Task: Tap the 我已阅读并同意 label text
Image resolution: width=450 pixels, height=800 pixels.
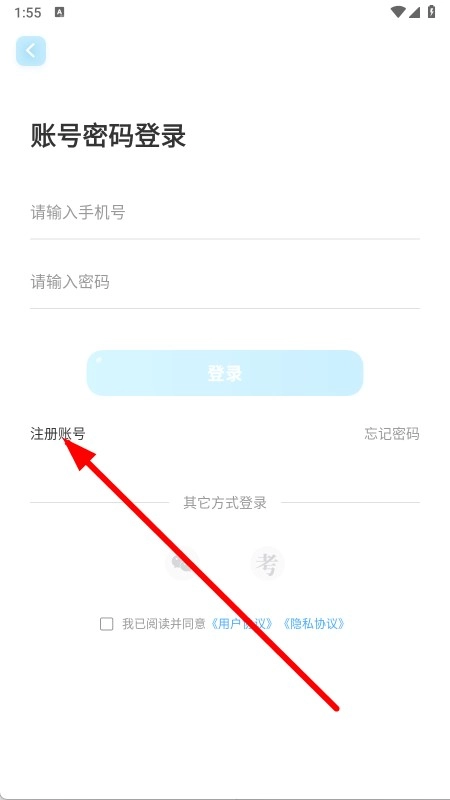Action: tap(164, 624)
